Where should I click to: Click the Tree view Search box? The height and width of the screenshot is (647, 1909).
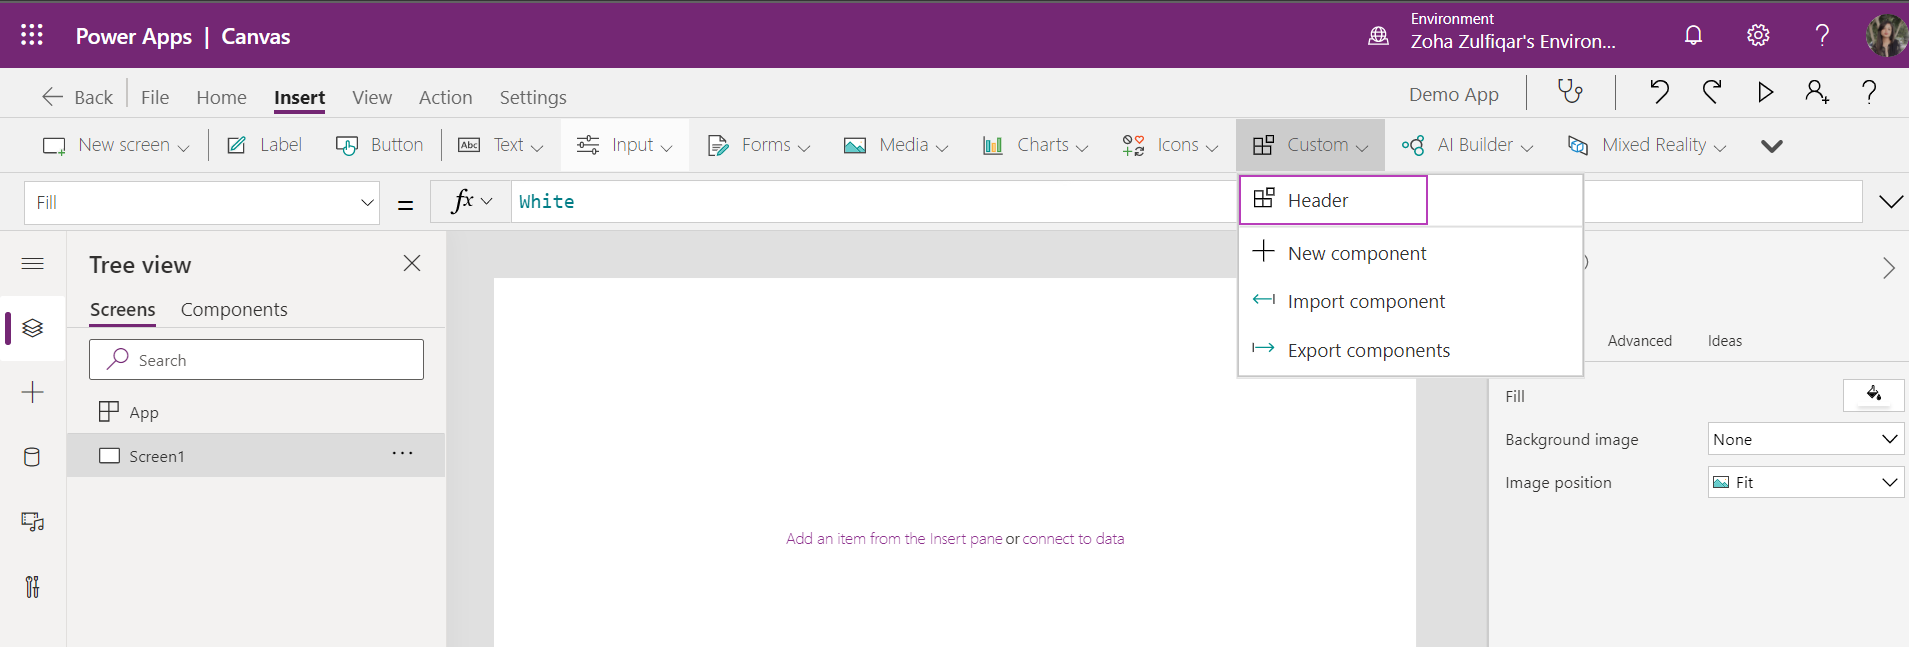click(256, 360)
